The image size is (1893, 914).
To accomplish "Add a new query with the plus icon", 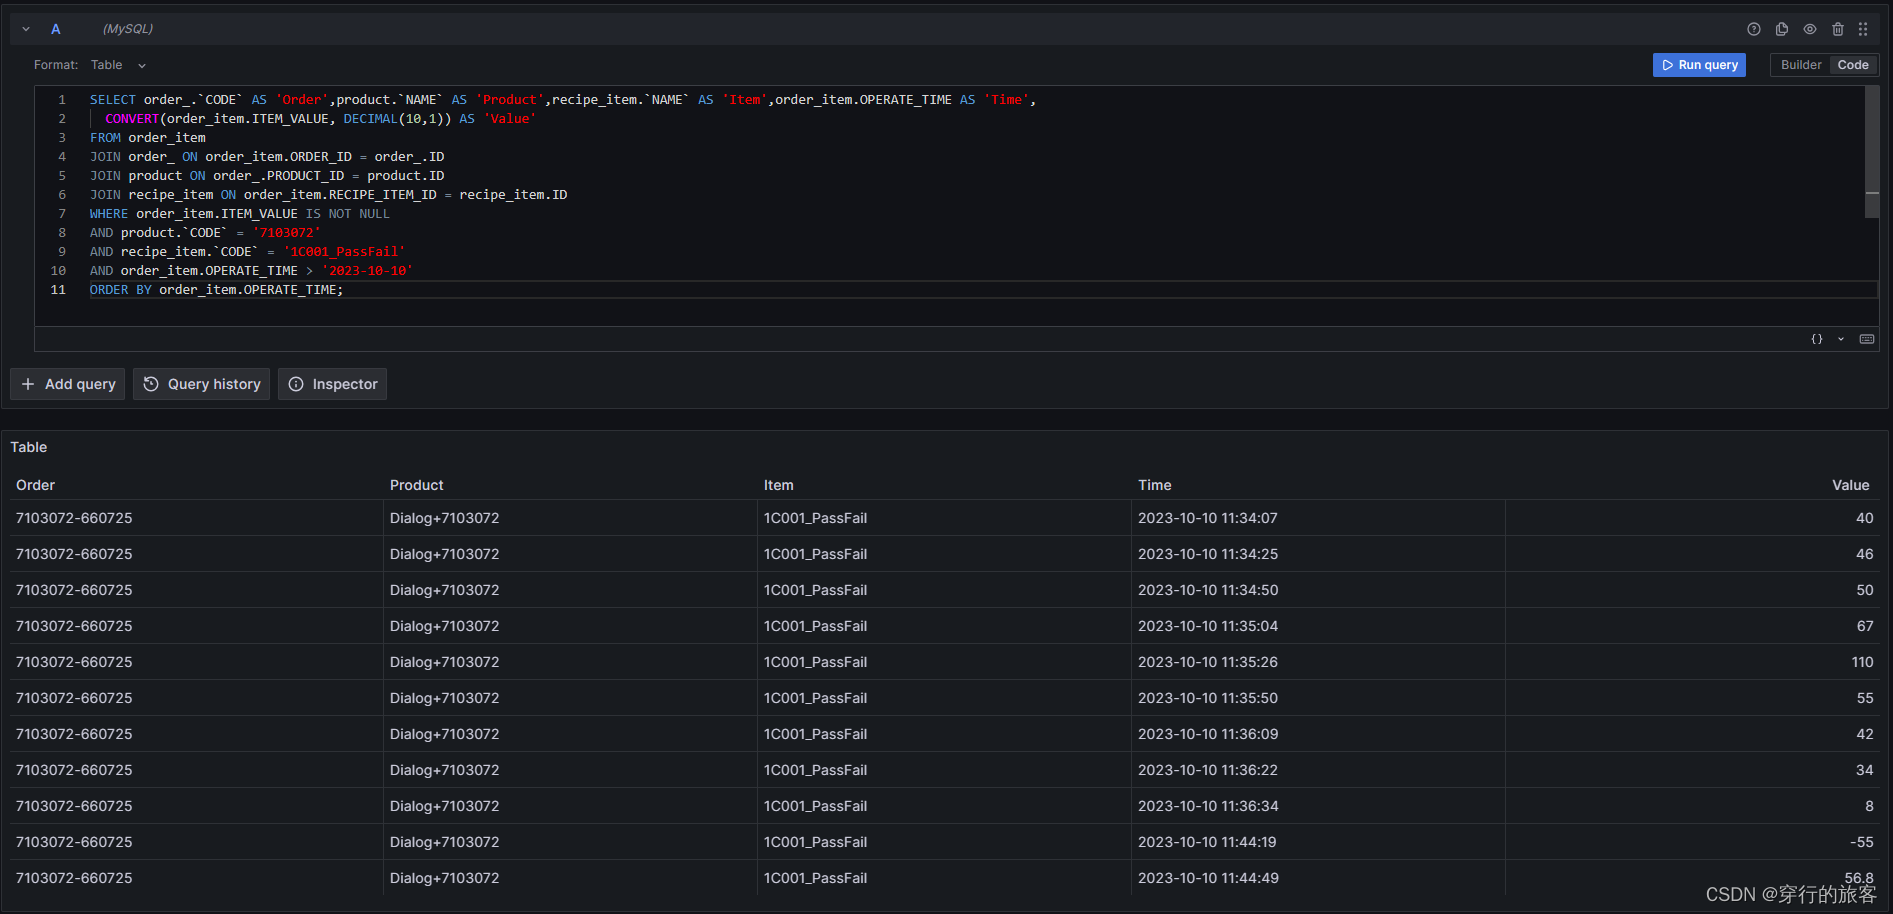I will (x=67, y=384).
